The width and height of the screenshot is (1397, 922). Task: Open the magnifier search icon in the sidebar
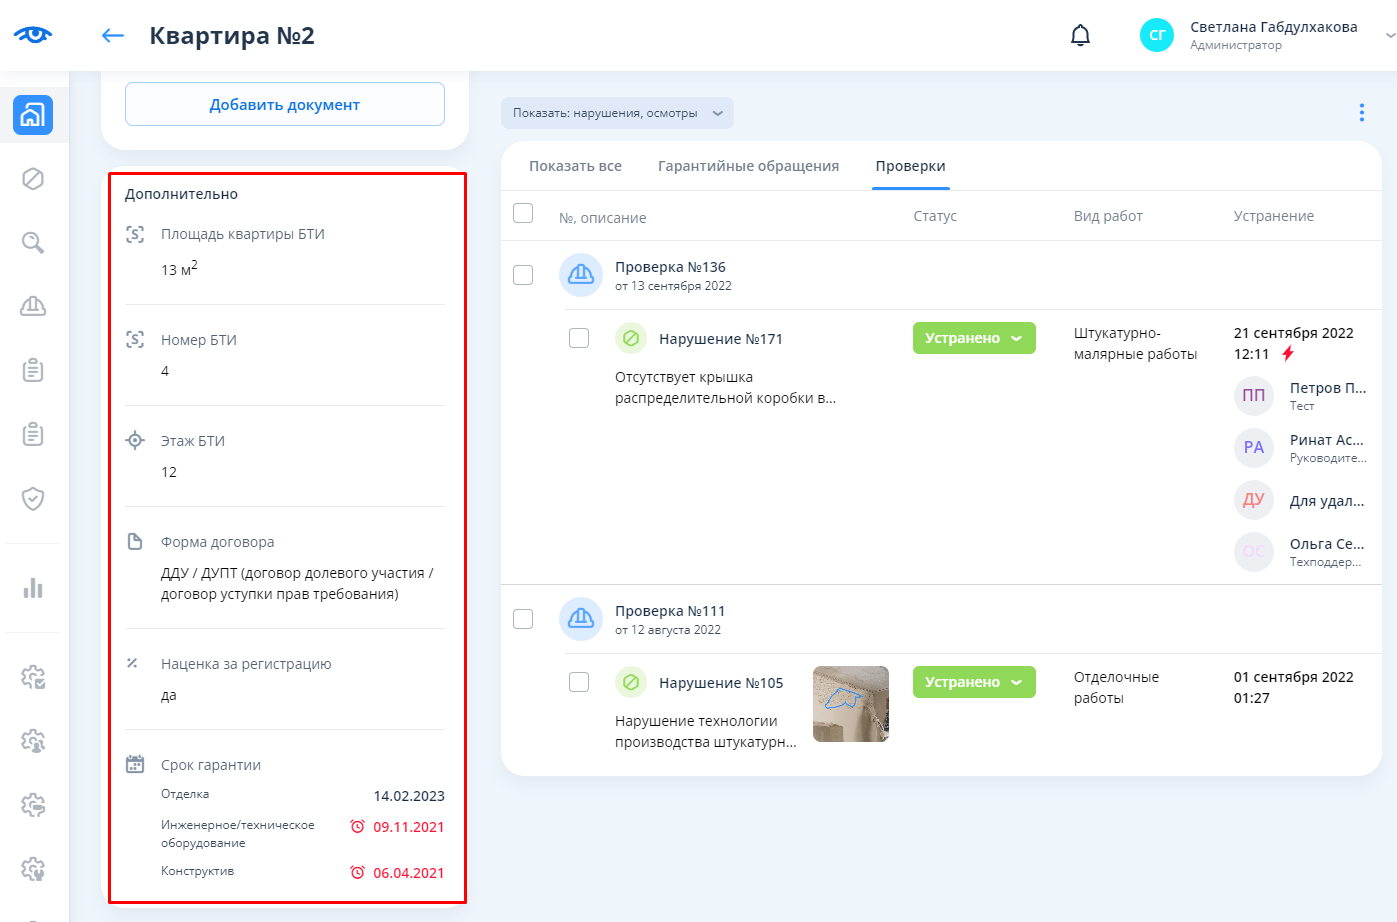[x=33, y=243]
